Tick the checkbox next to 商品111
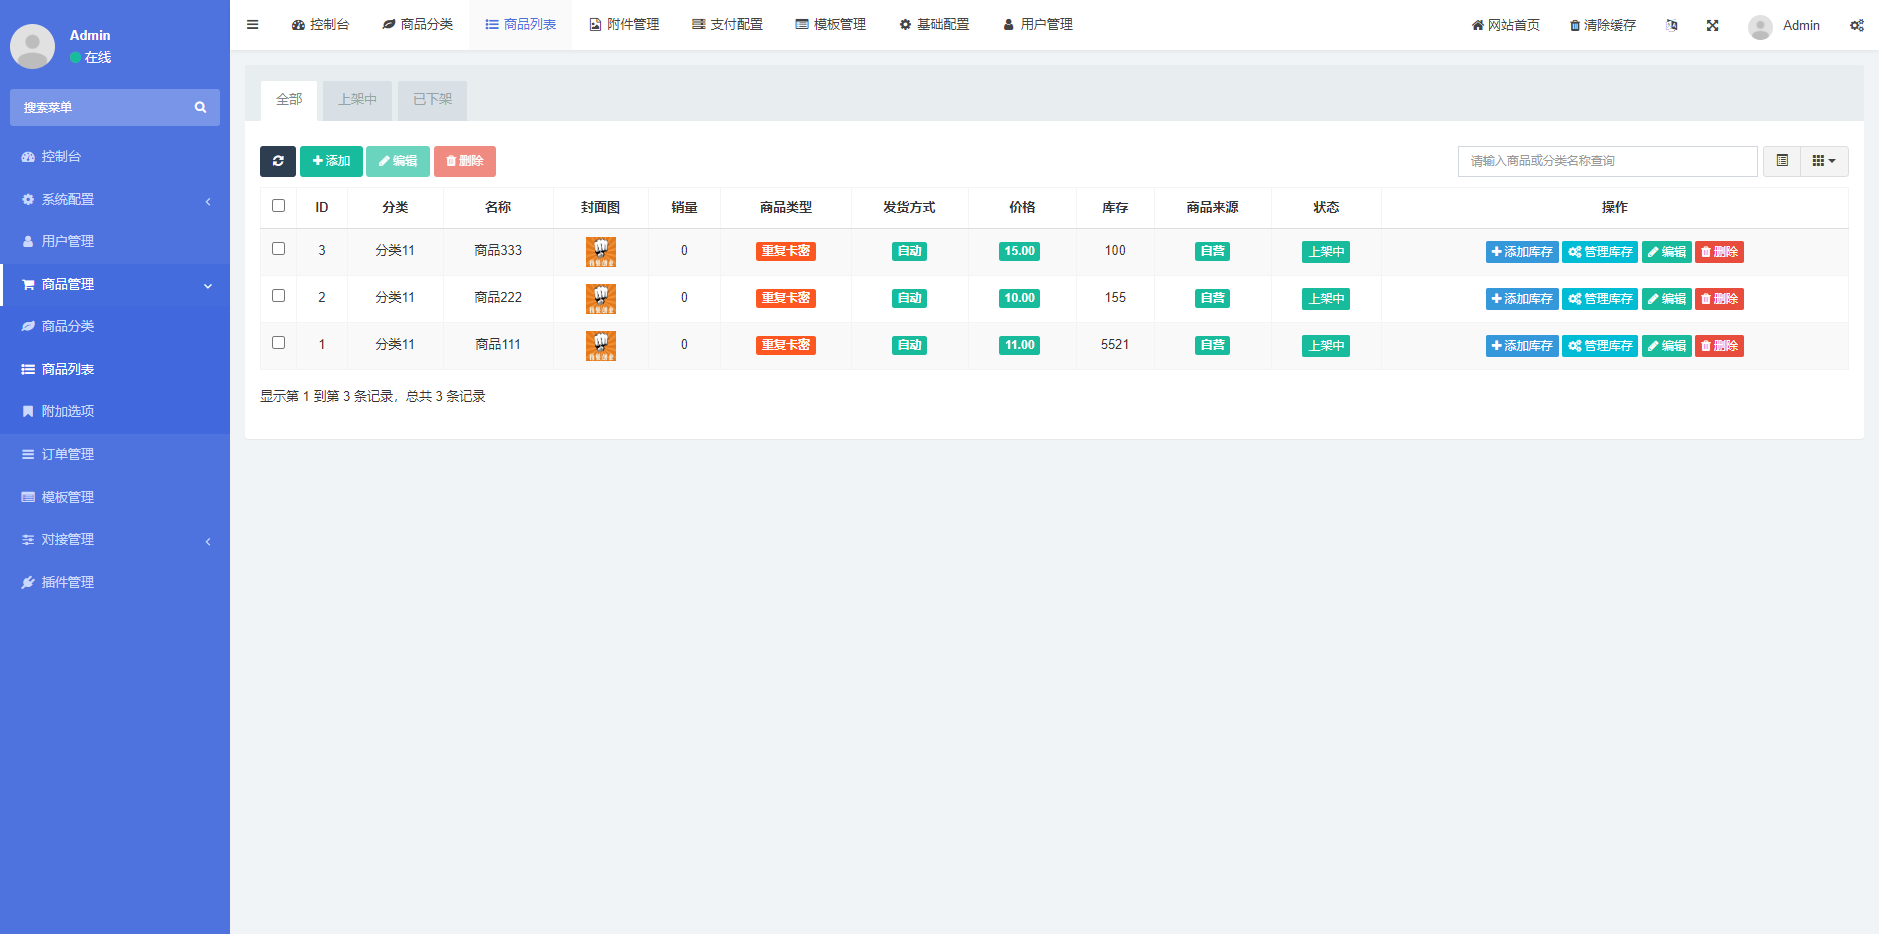 278,342
